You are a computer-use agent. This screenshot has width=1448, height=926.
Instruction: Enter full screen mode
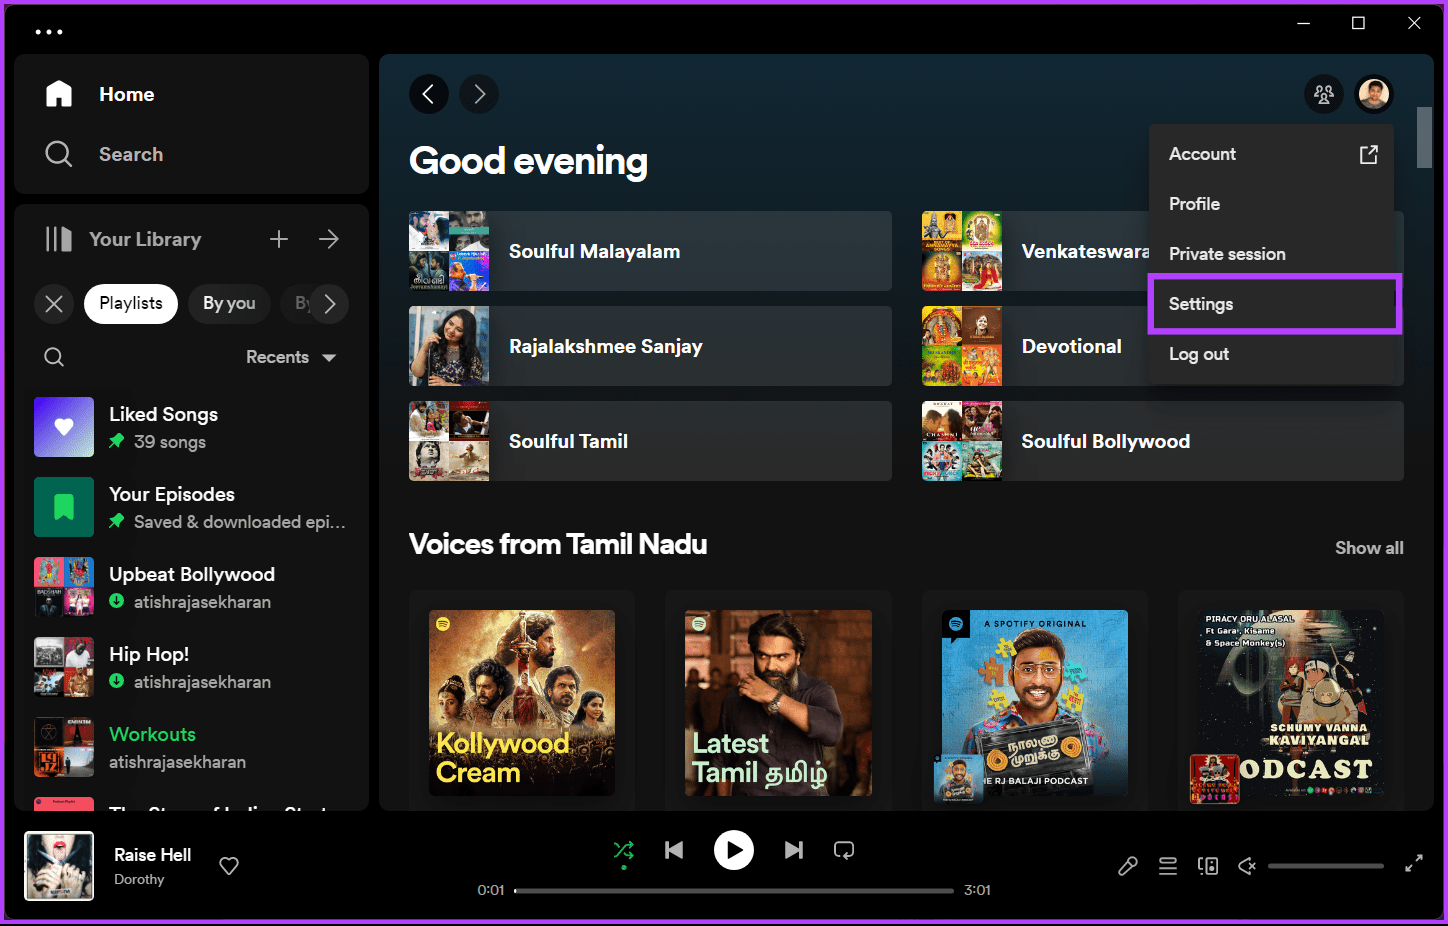(x=1414, y=864)
